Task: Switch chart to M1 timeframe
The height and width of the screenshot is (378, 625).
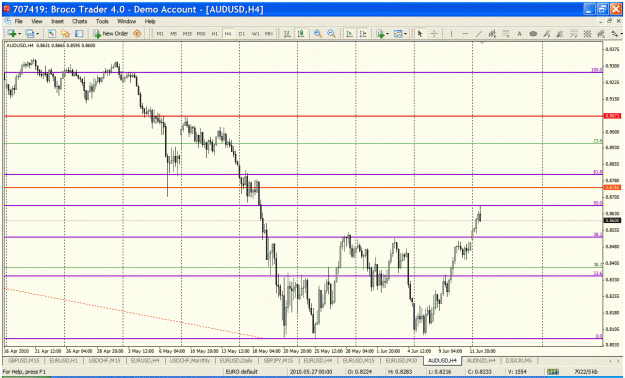Action: click(160, 34)
